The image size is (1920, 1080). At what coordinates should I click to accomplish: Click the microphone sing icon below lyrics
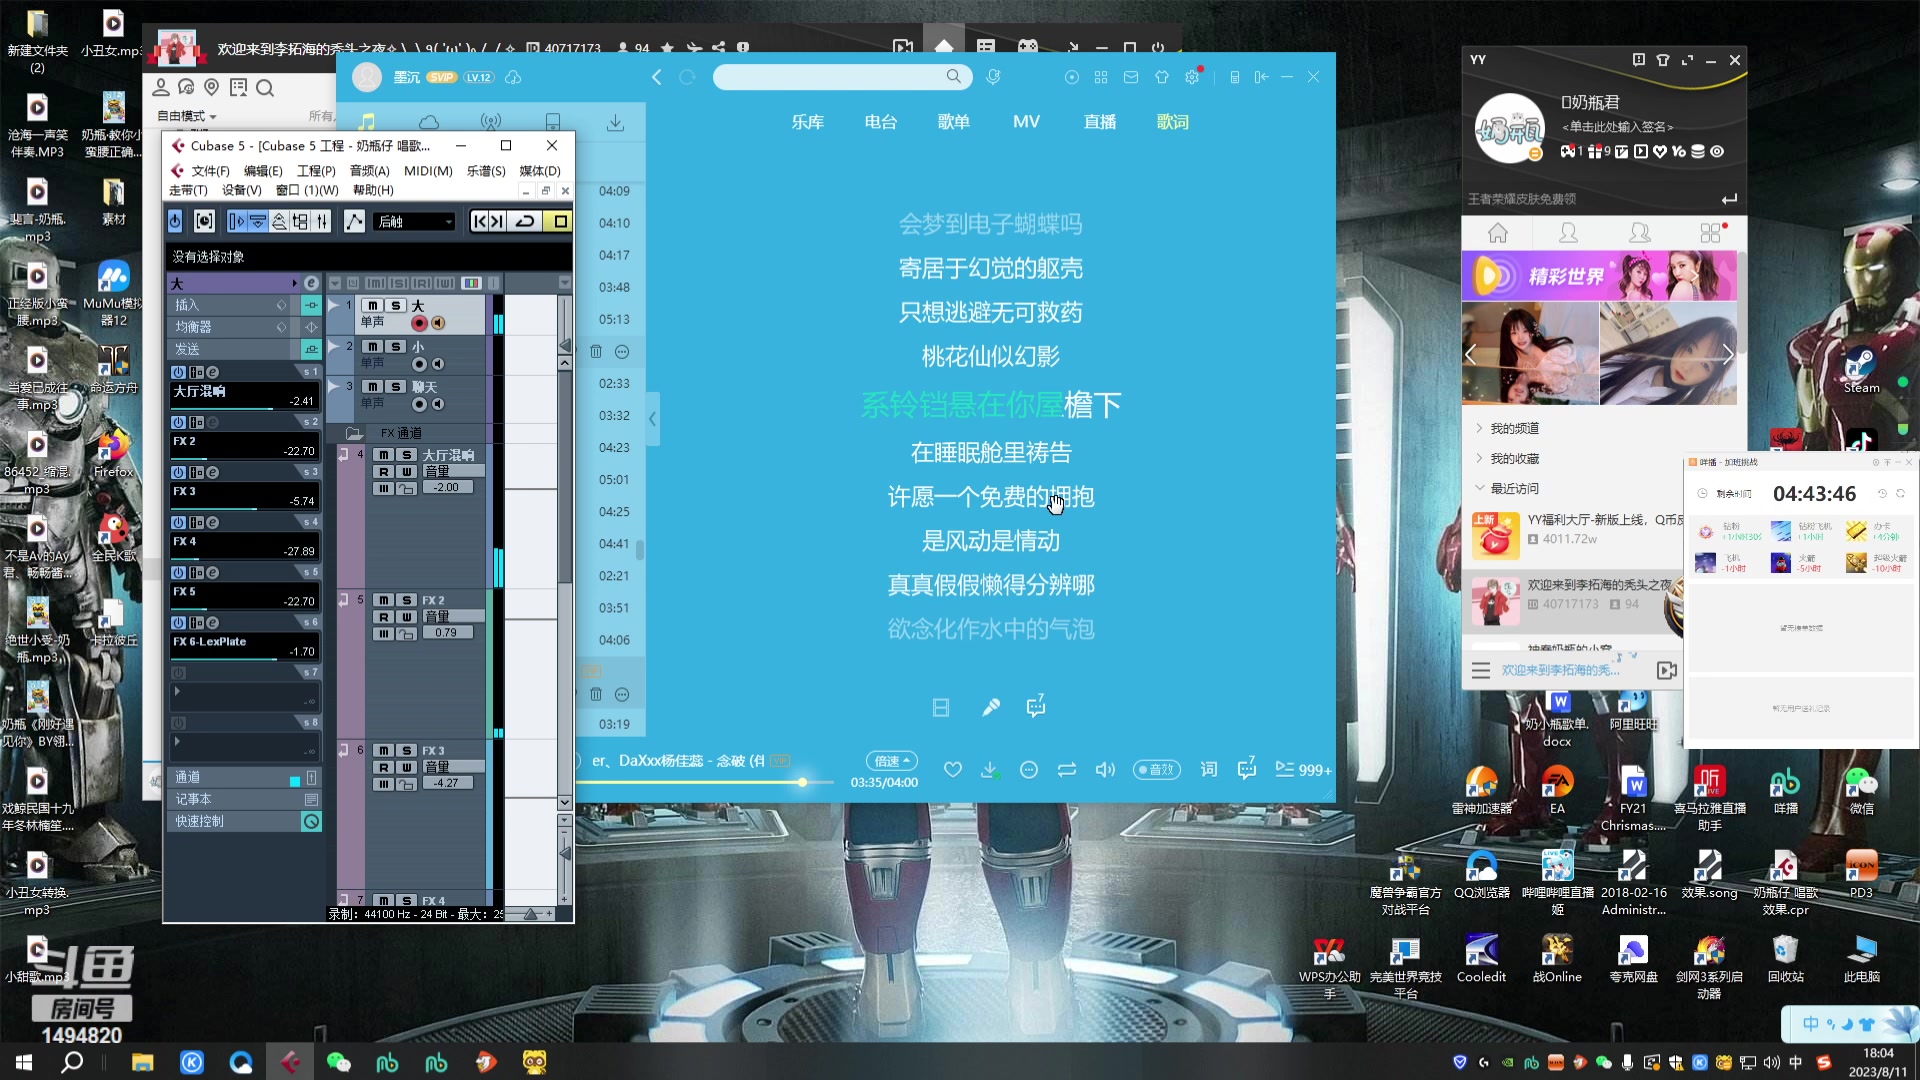991,708
